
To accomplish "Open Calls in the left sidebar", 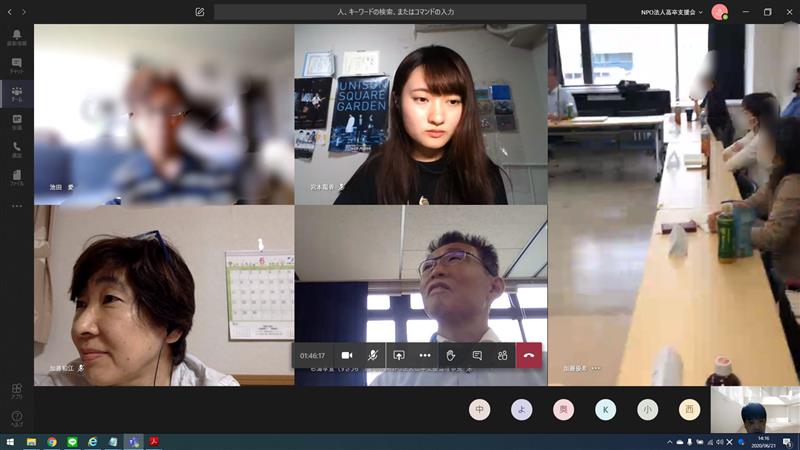I will (16, 150).
